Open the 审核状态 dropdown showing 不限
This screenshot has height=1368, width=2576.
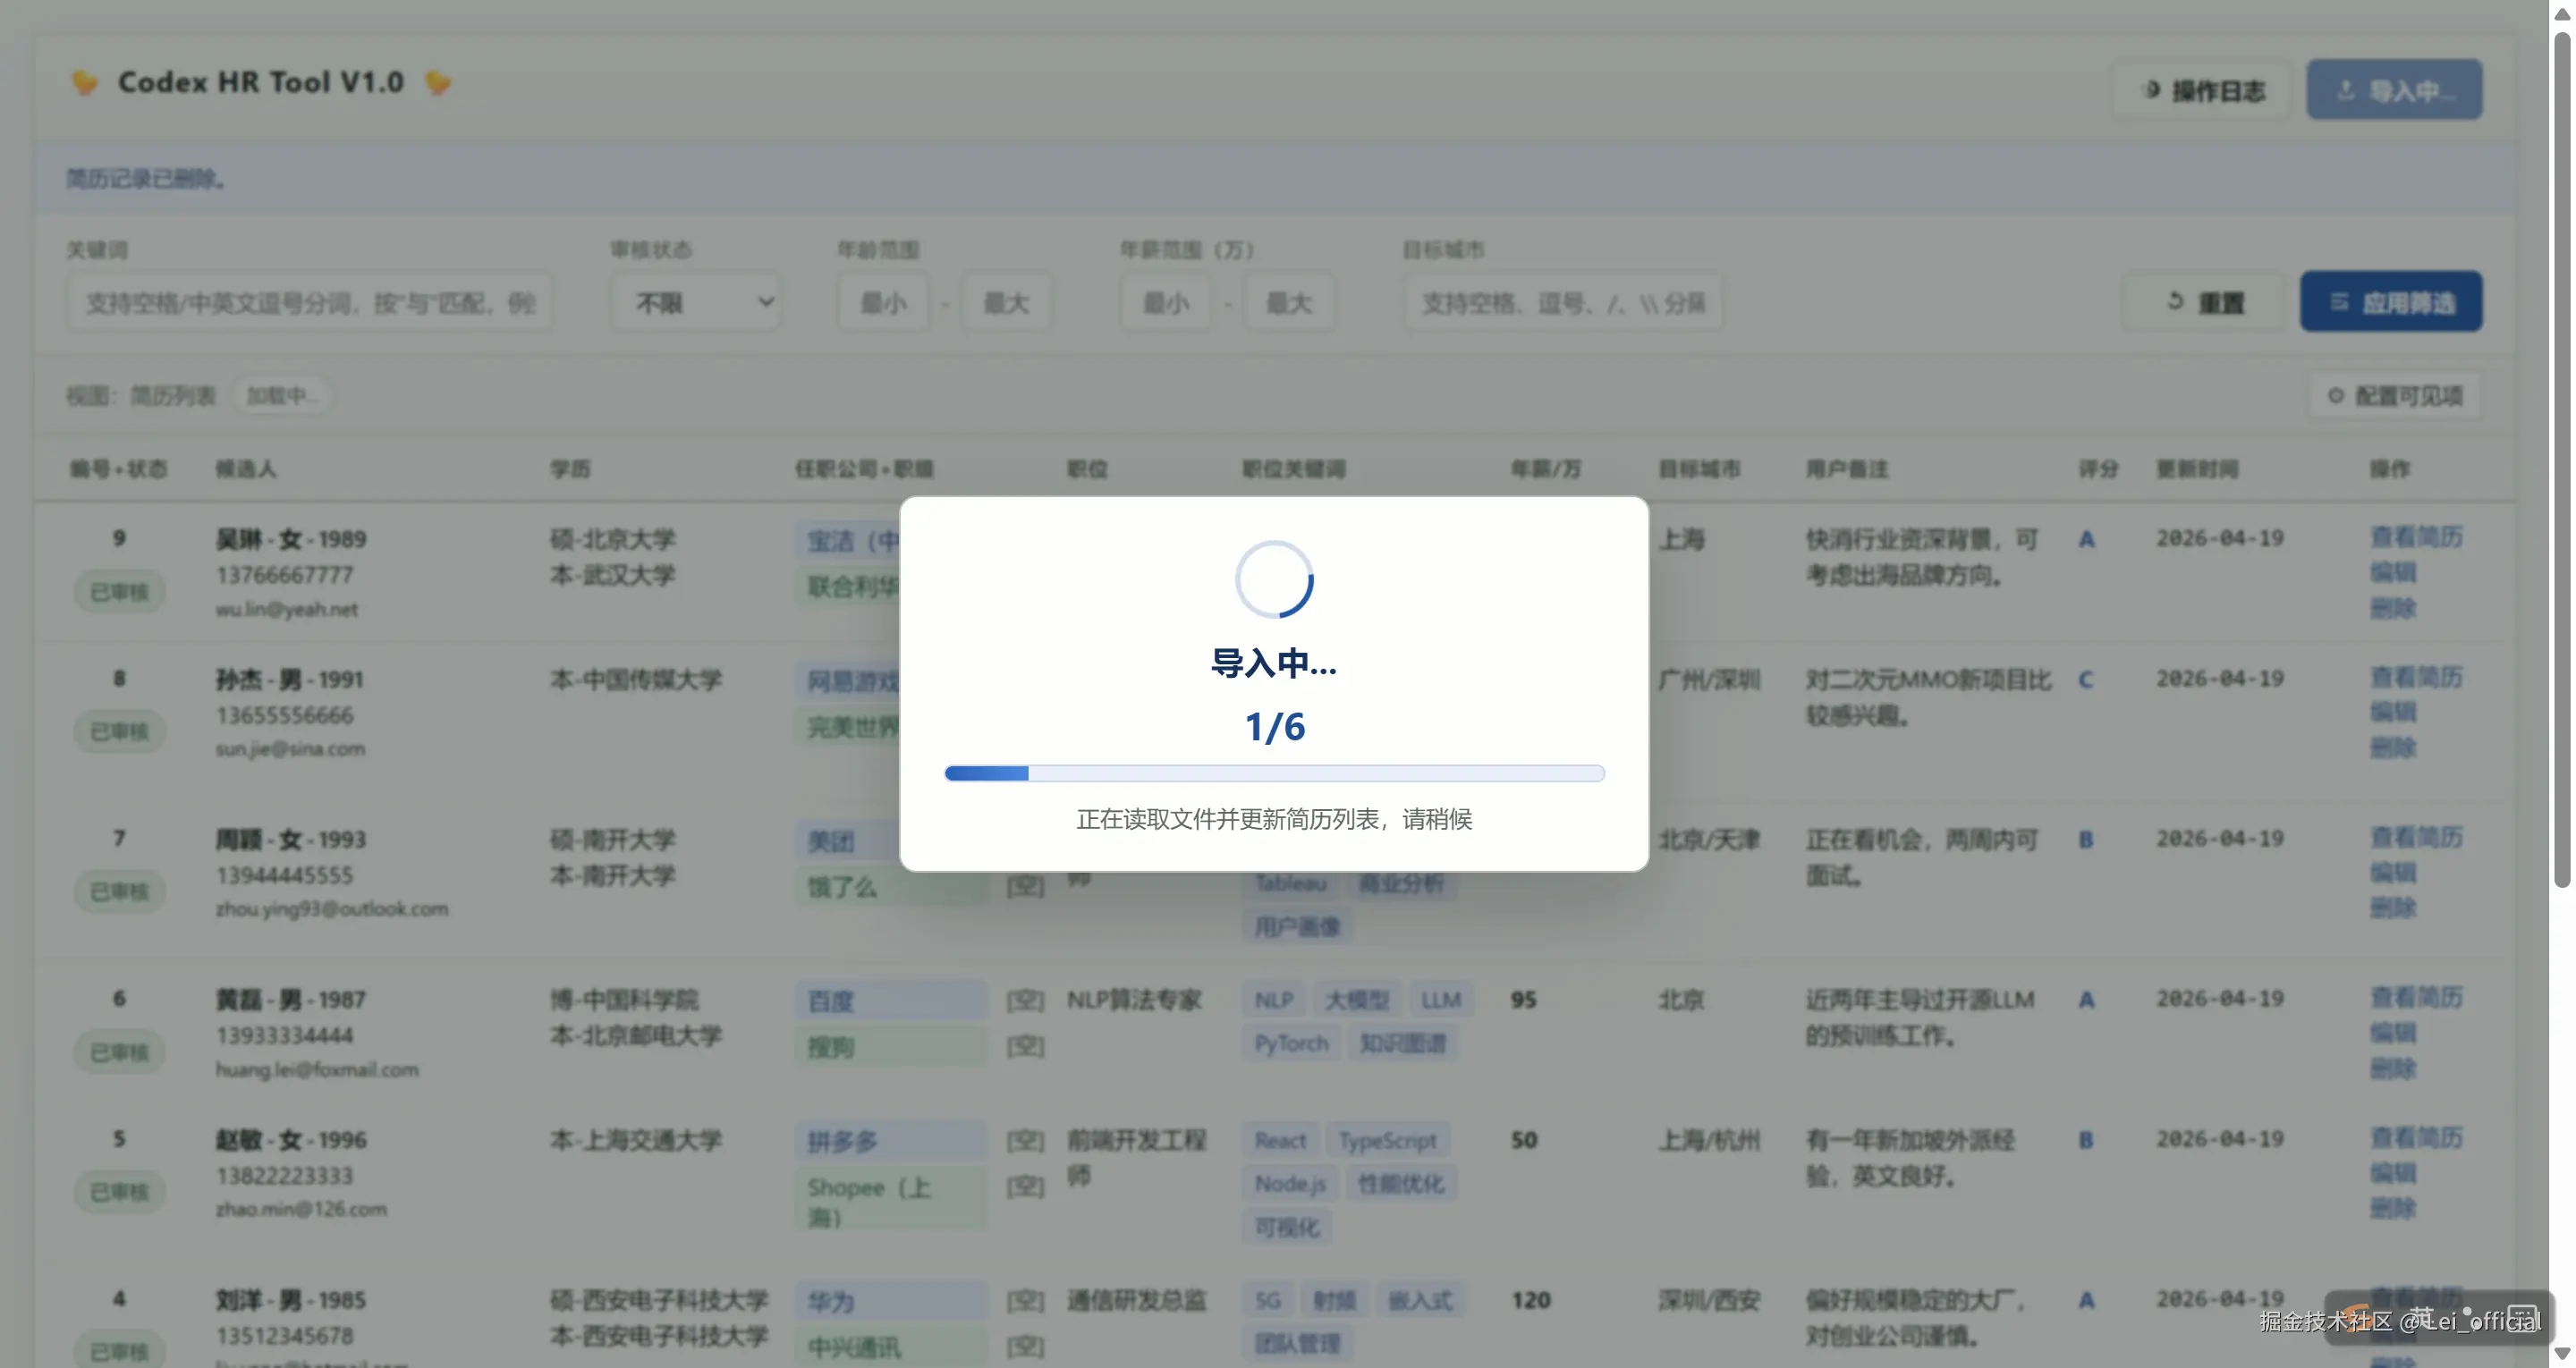click(696, 301)
